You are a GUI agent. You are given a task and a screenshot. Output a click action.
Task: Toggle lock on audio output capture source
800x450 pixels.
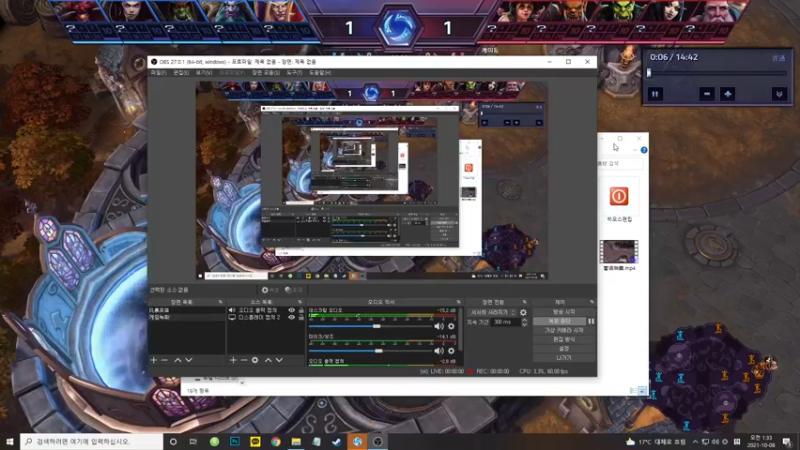[301, 310]
